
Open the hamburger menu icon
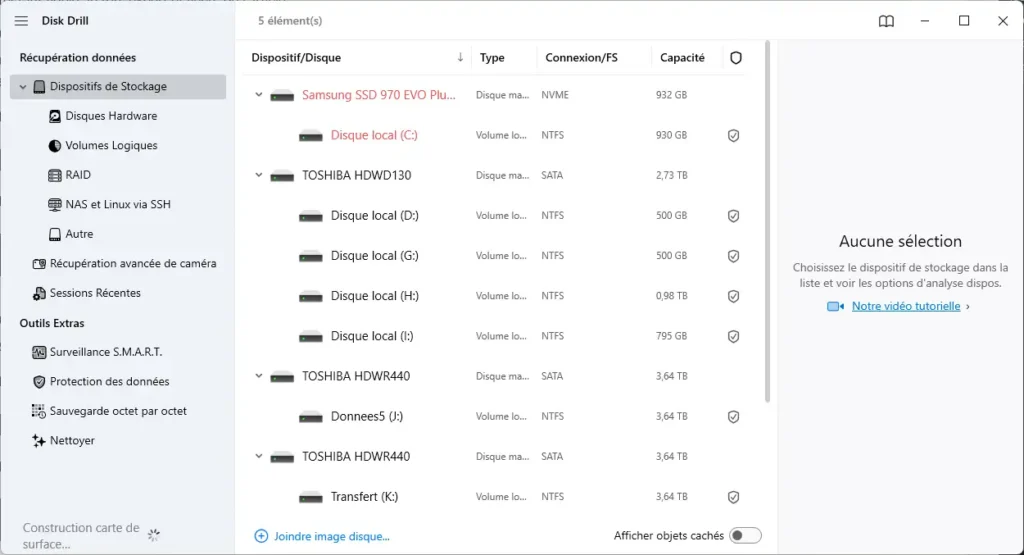click(x=21, y=21)
